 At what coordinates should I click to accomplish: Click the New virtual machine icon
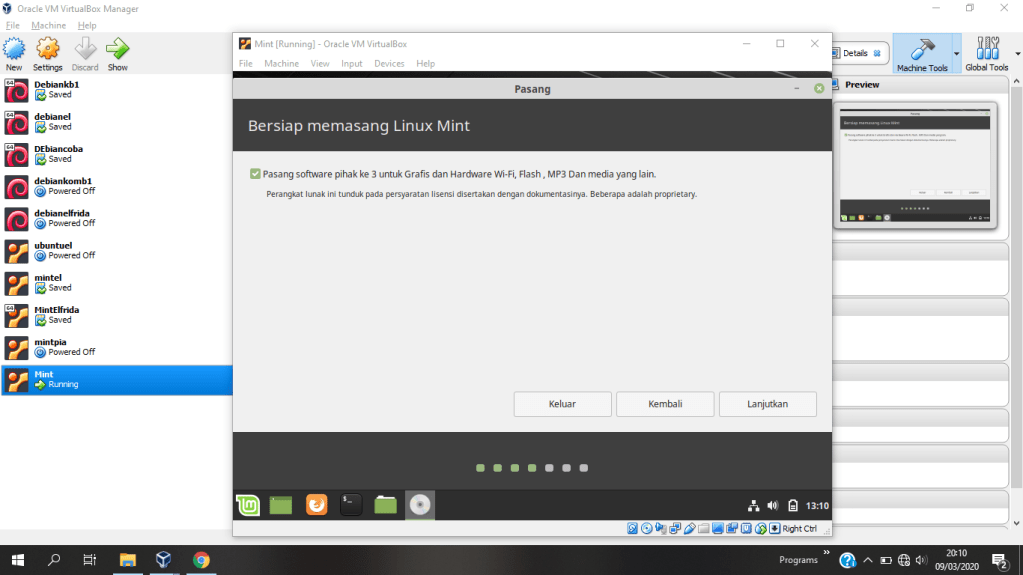point(14,54)
